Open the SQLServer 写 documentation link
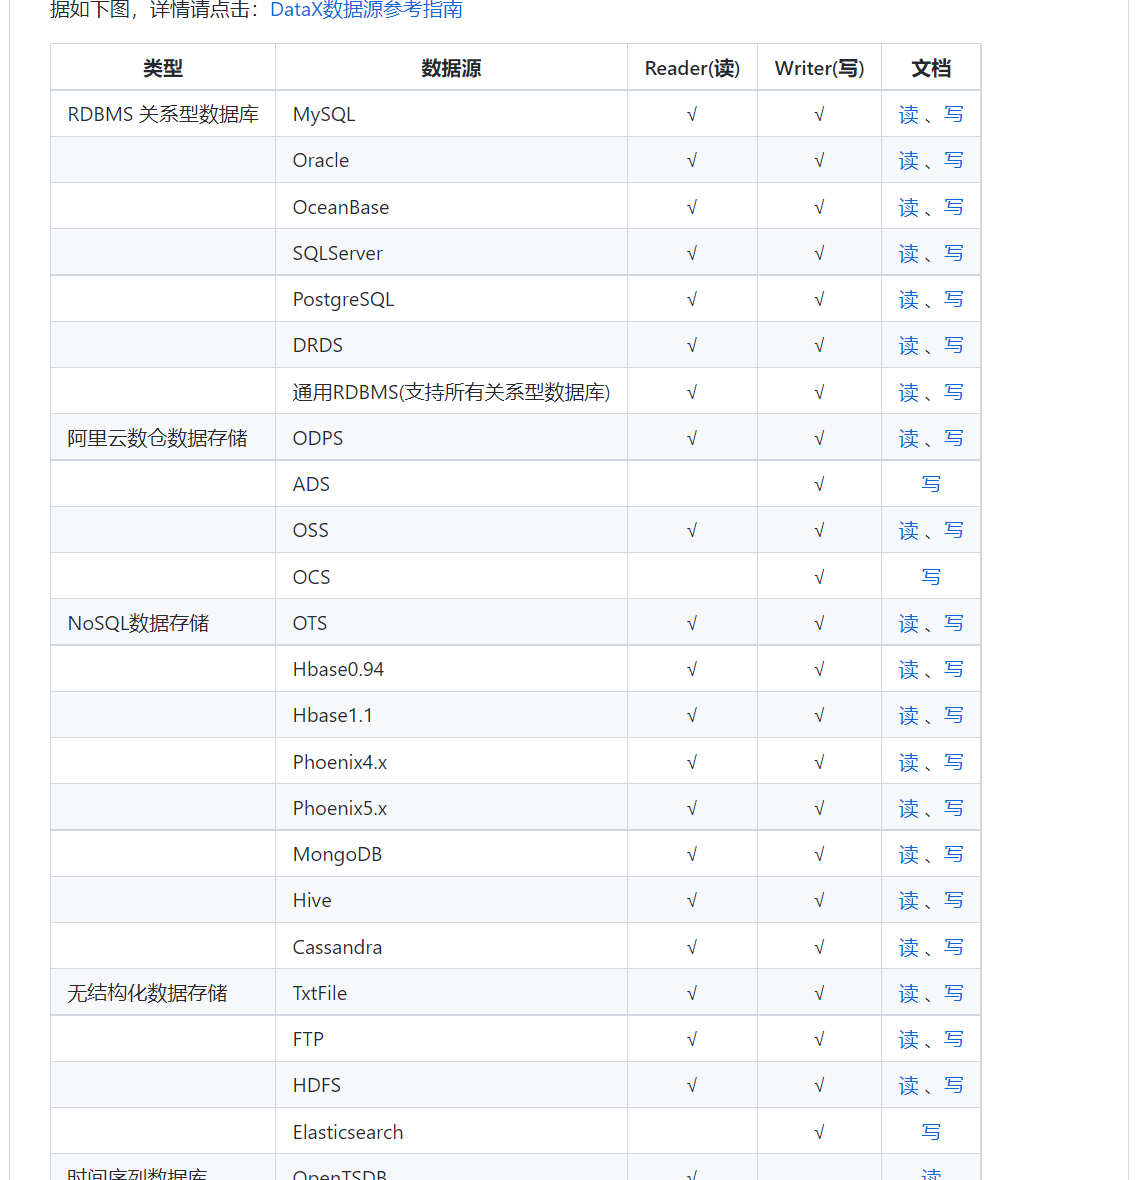Viewport: 1137px width, 1180px height. [x=953, y=253]
